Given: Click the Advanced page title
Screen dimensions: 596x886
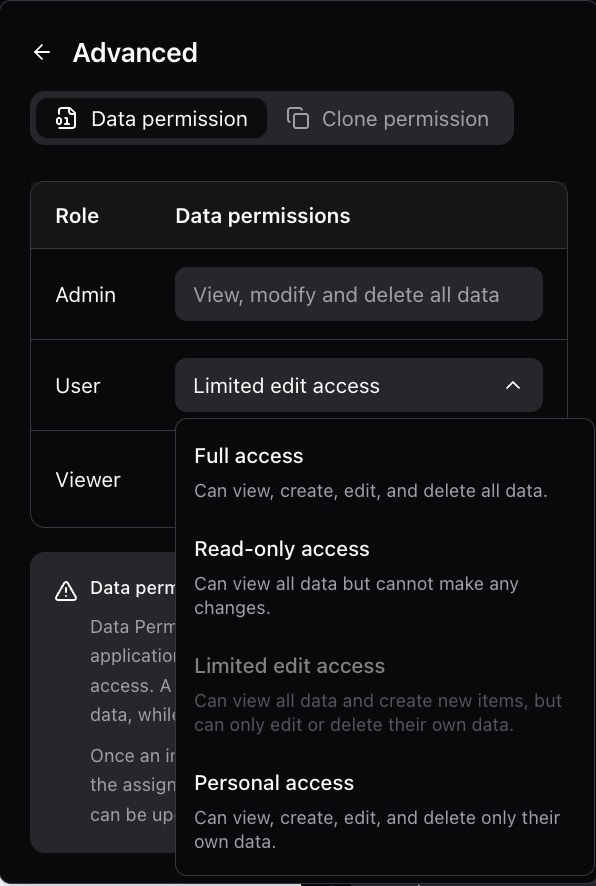Looking at the screenshot, I should coord(135,52).
